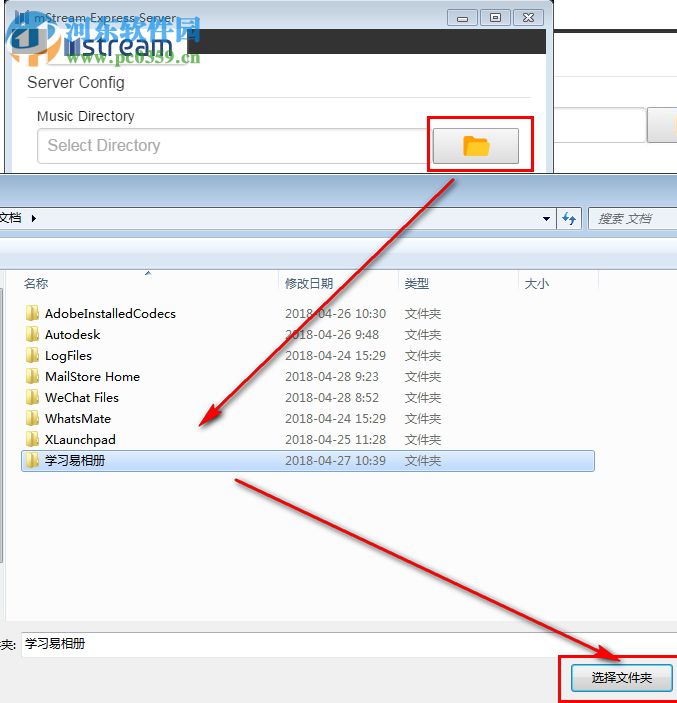677x703 pixels.
Task: Select the Autodesk folder icon
Action: coord(32,334)
